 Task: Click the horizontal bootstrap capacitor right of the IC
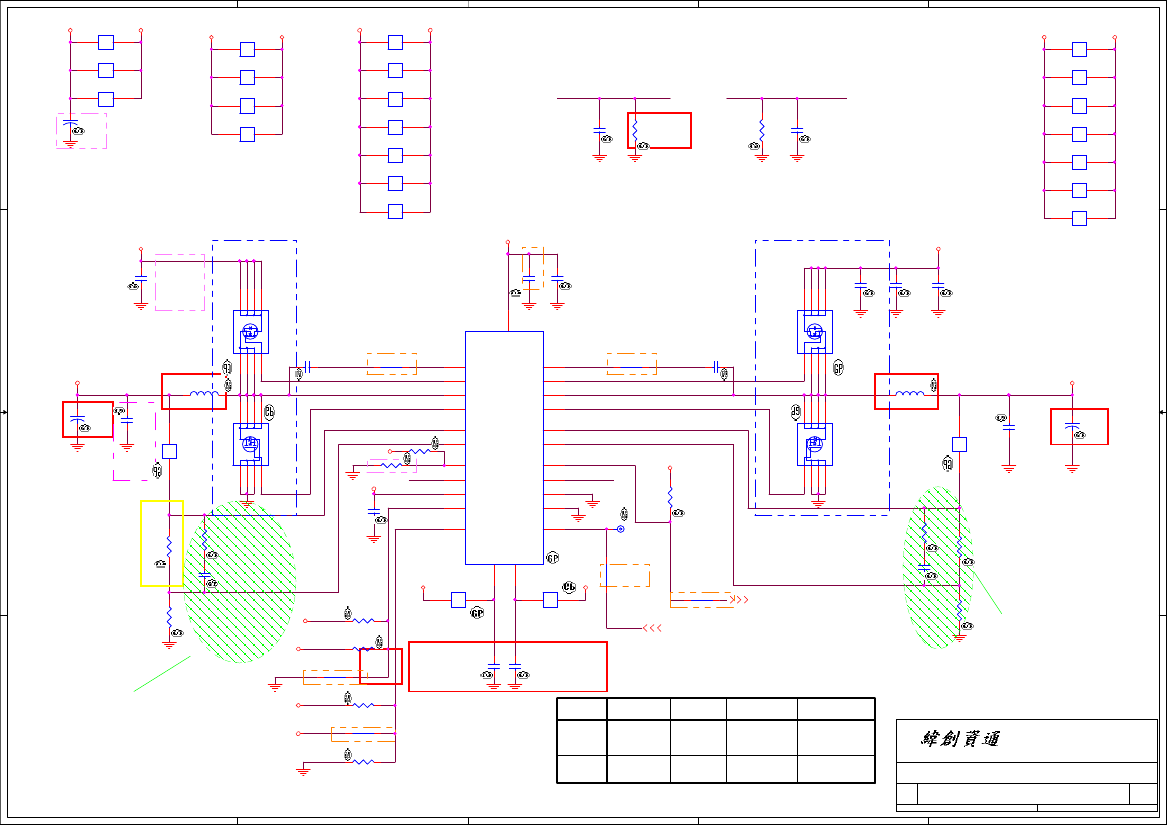coord(716,366)
